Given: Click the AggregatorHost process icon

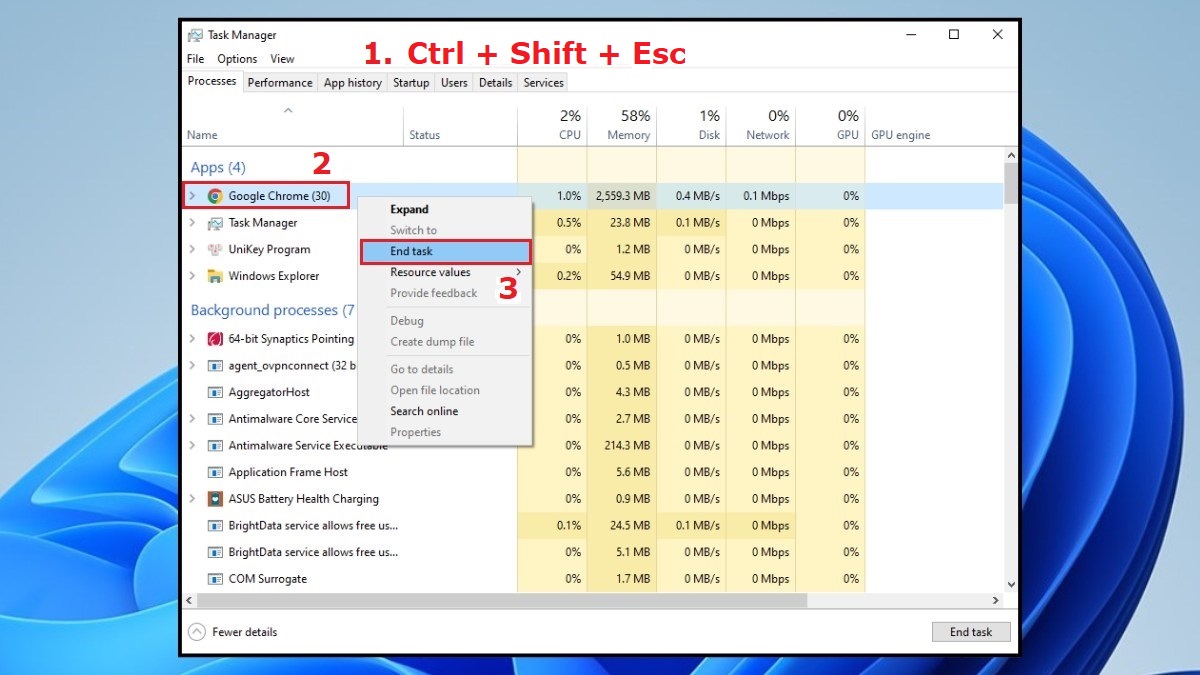Looking at the screenshot, I should [215, 392].
